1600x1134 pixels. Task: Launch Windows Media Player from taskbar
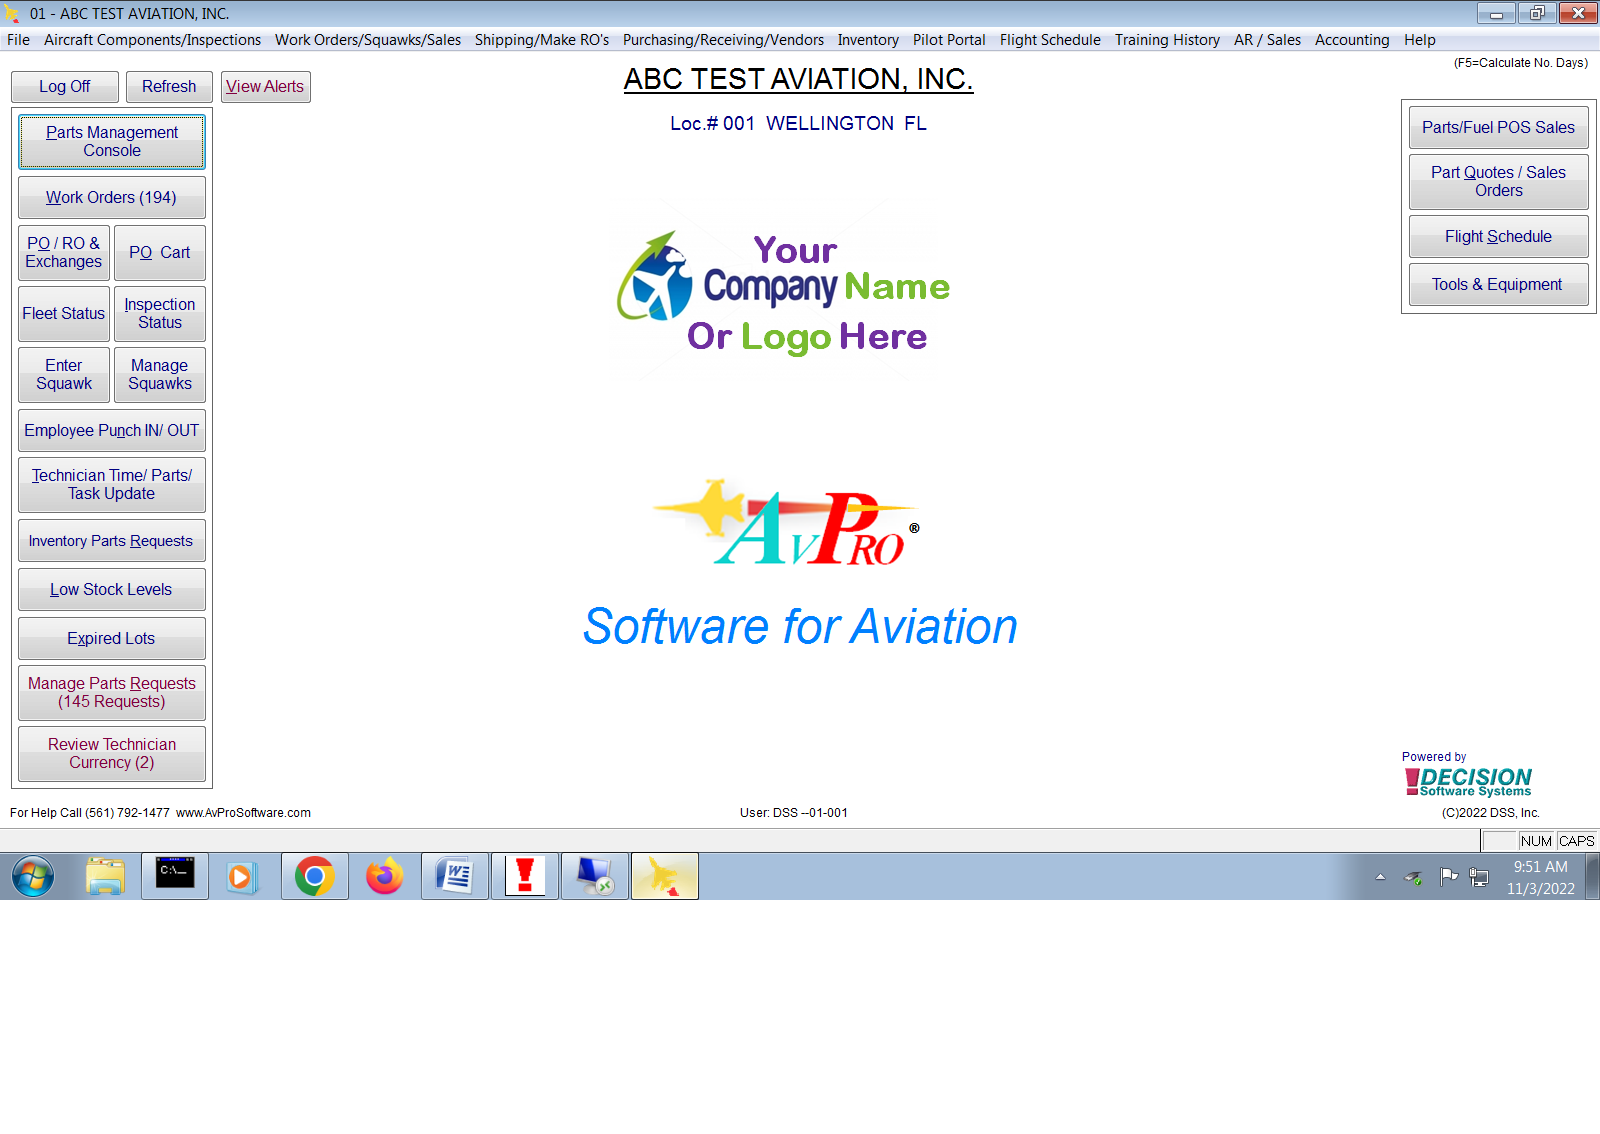coord(244,876)
